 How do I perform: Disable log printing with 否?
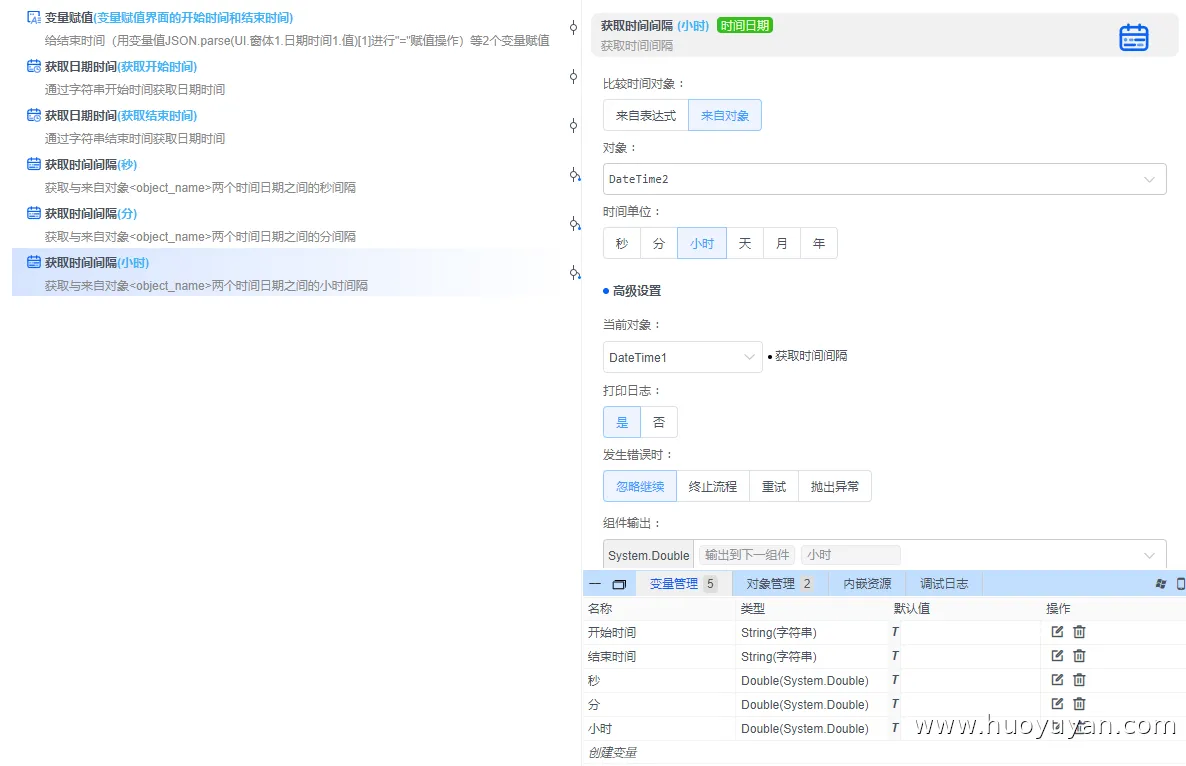659,422
